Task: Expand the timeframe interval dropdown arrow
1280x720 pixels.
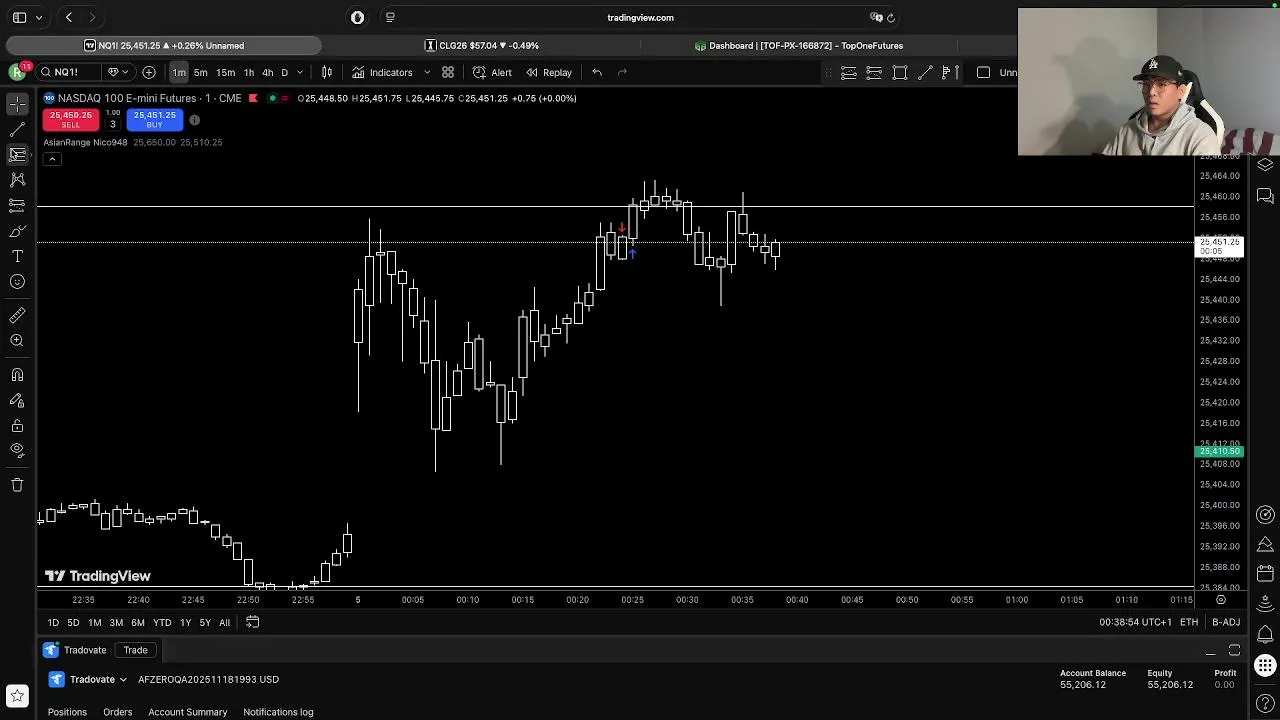Action: pos(299,72)
